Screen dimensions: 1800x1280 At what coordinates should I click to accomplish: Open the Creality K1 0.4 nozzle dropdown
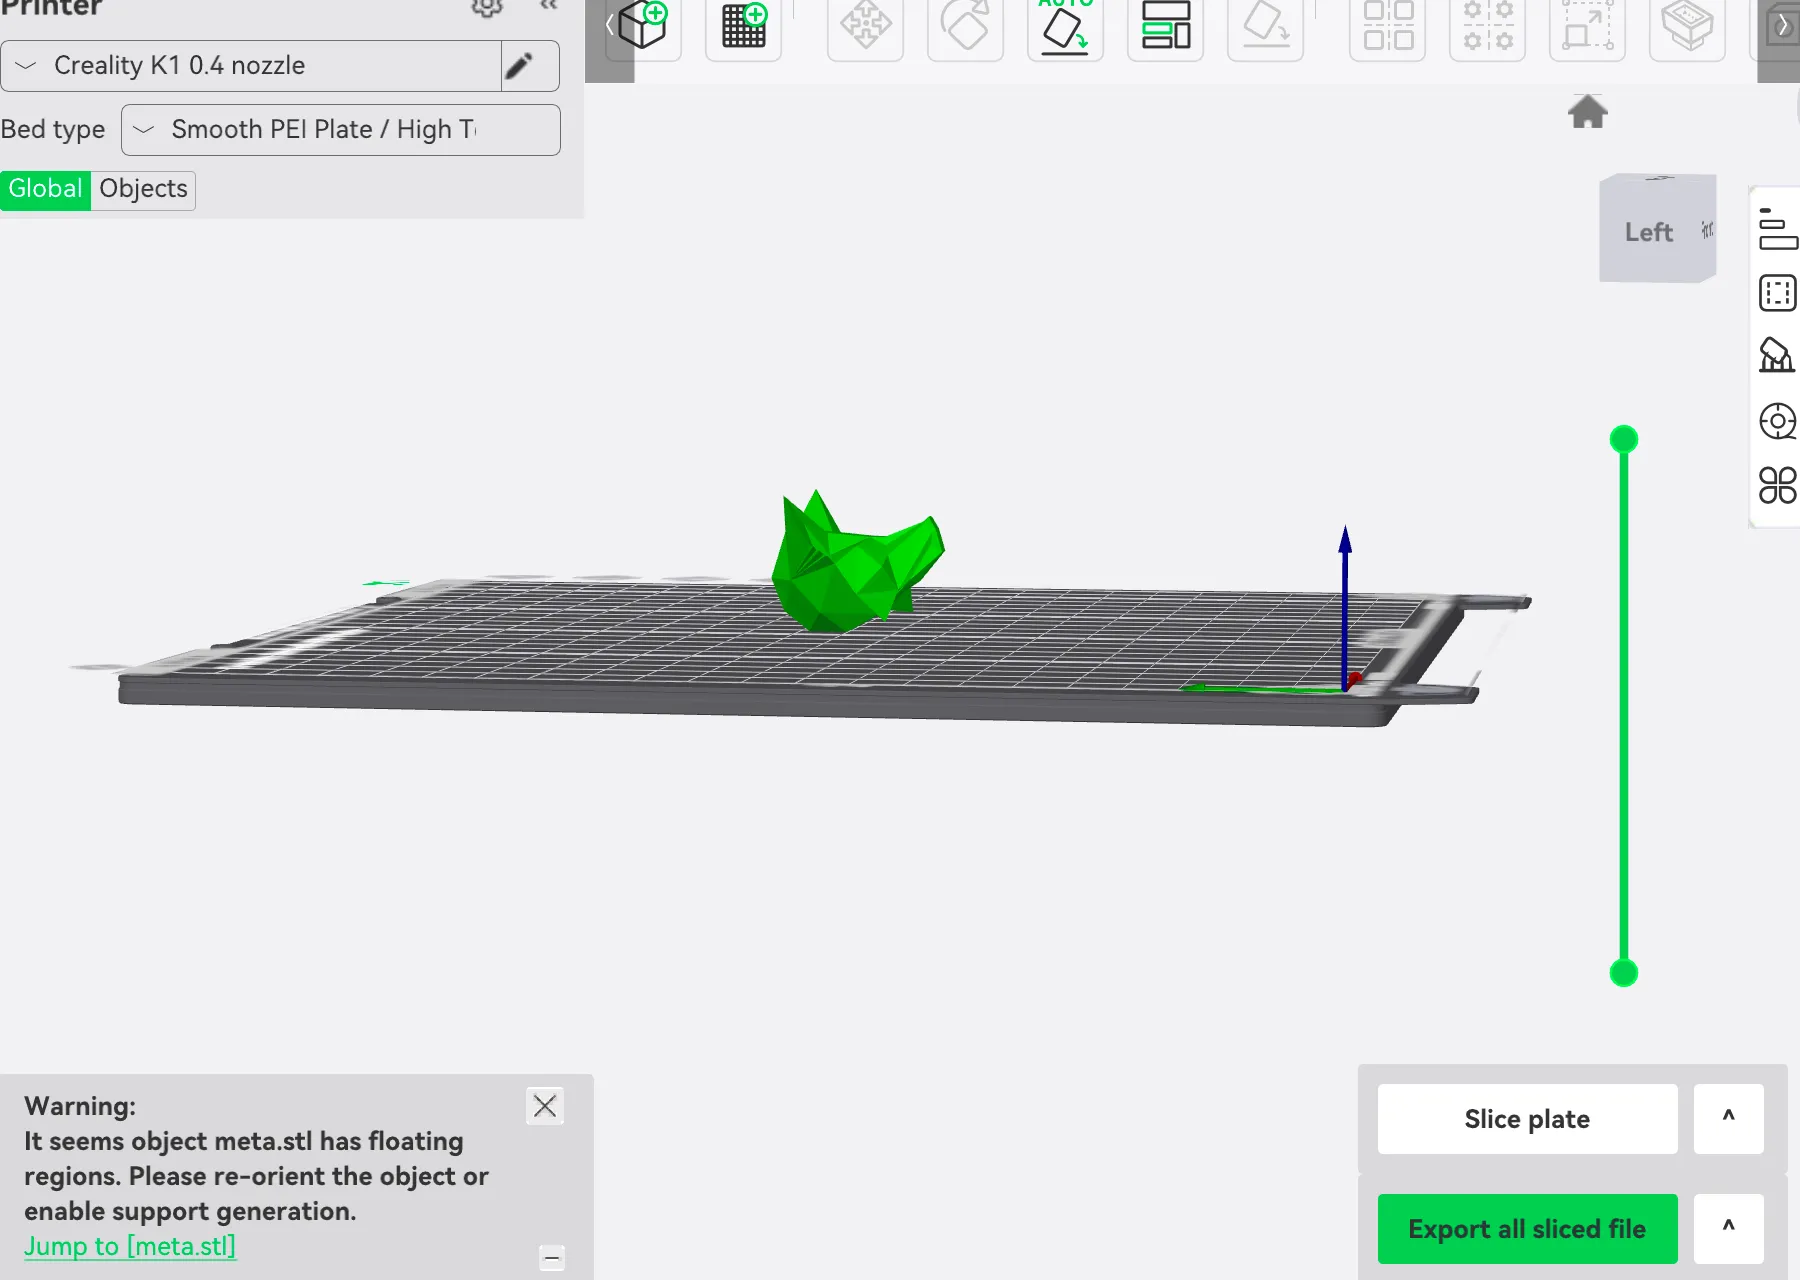[x=250, y=66]
